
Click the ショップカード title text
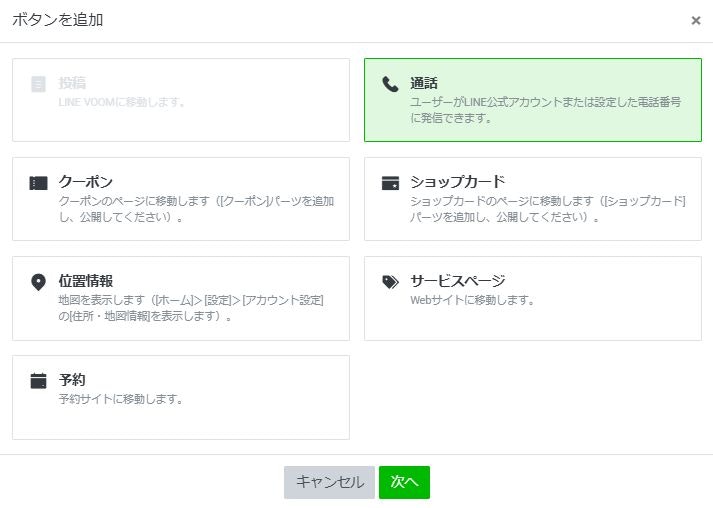tap(457, 182)
